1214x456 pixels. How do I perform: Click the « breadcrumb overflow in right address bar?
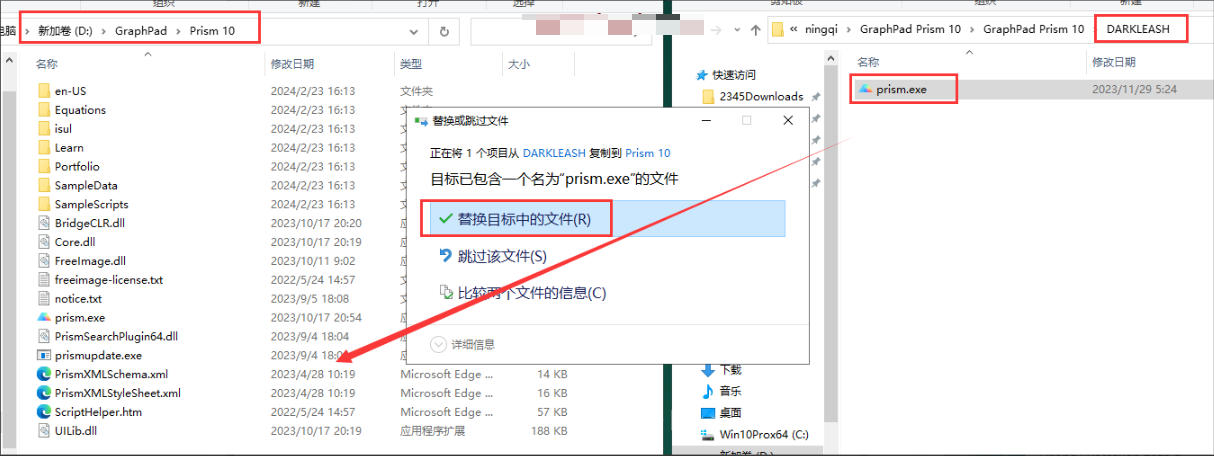pyautogui.click(x=794, y=30)
